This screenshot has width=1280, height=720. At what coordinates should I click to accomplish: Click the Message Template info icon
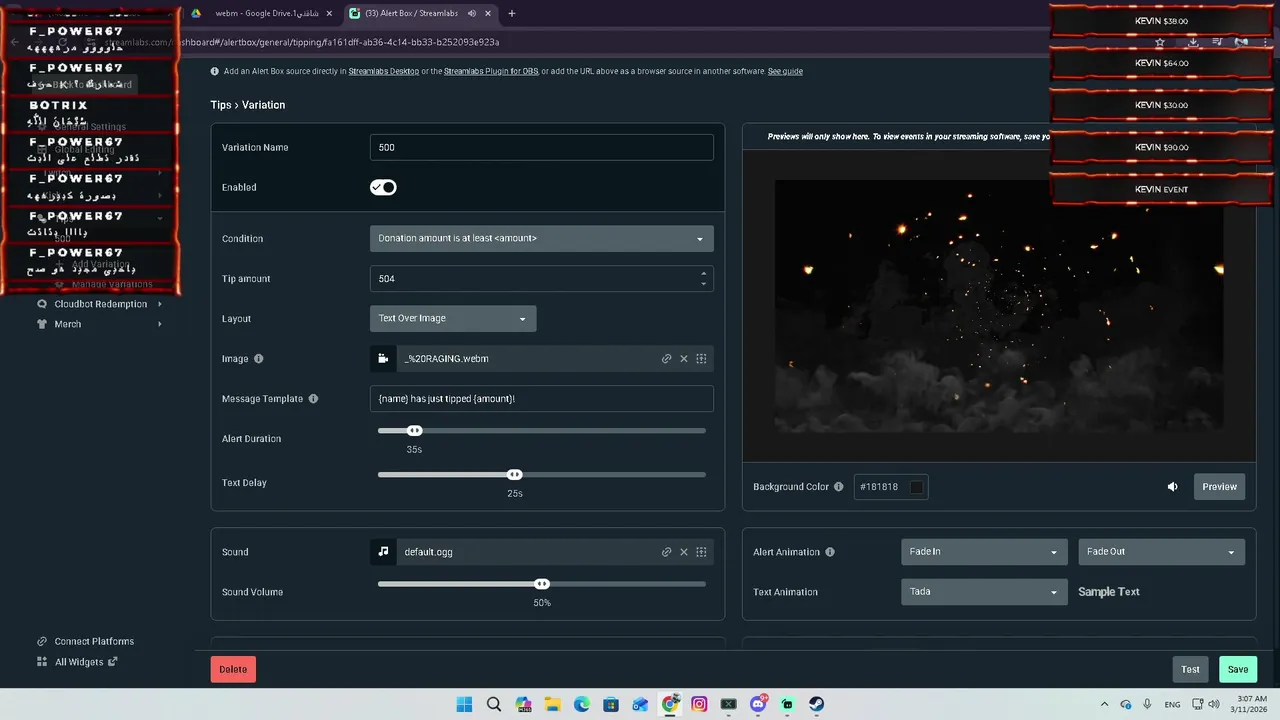pos(313,399)
